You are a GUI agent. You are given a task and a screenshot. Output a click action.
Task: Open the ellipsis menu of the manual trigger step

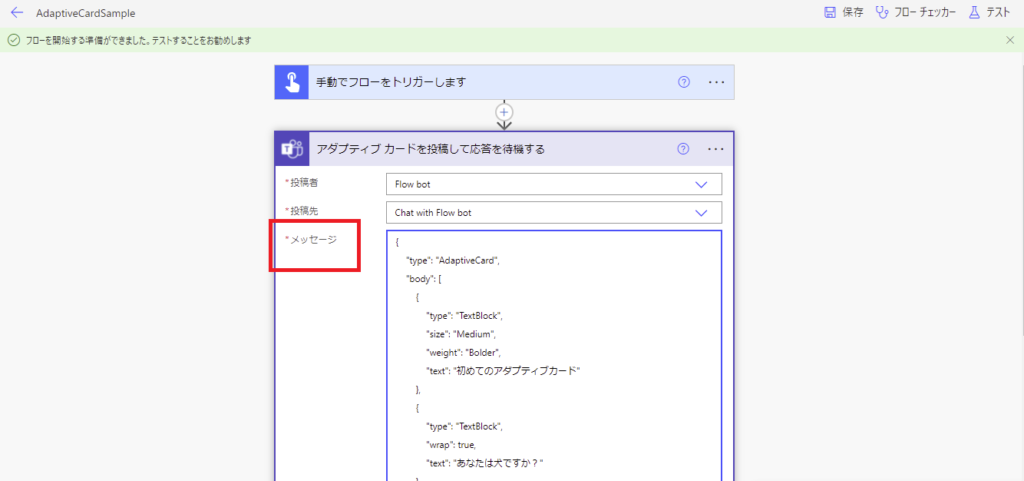[x=716, y=82]
